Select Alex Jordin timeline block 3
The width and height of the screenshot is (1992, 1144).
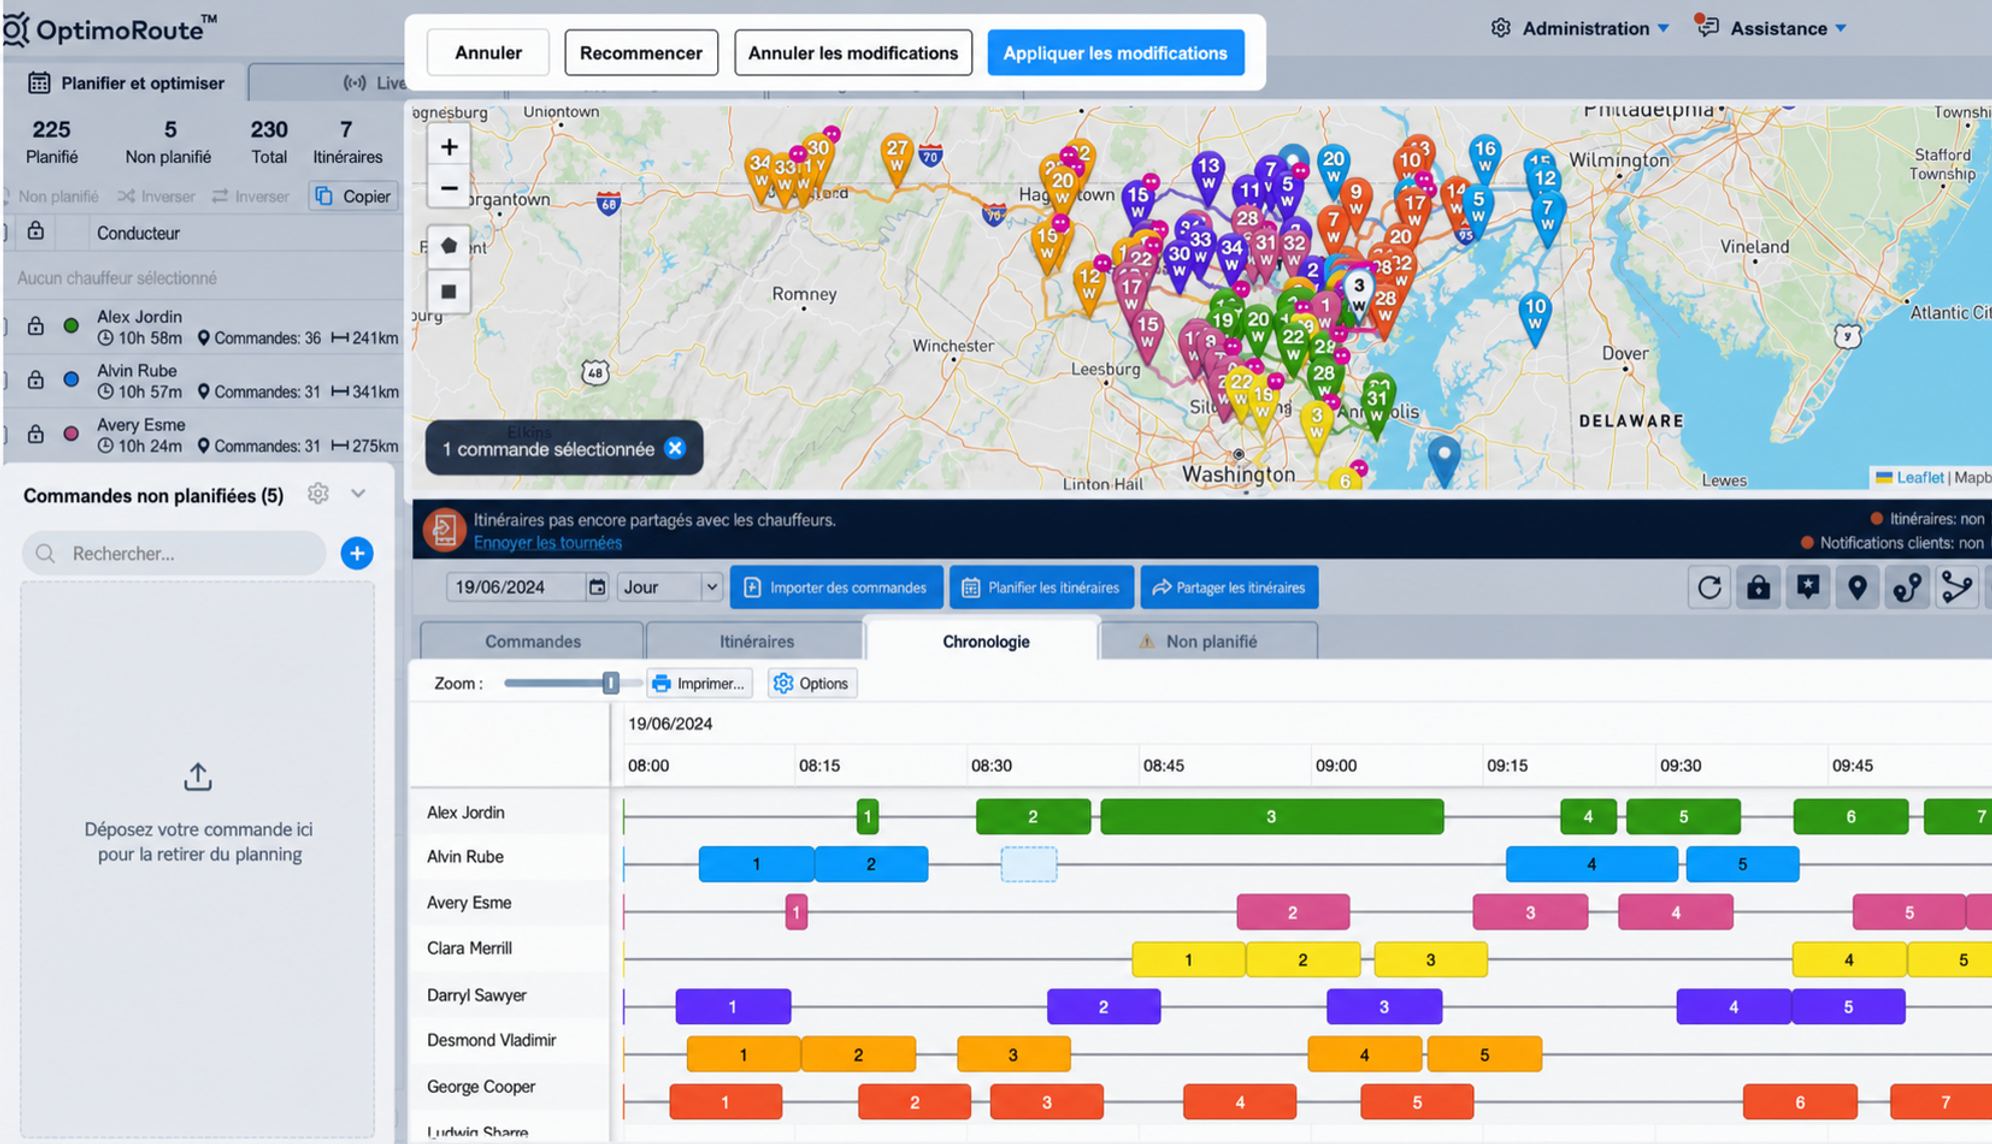pos(1272,816)
